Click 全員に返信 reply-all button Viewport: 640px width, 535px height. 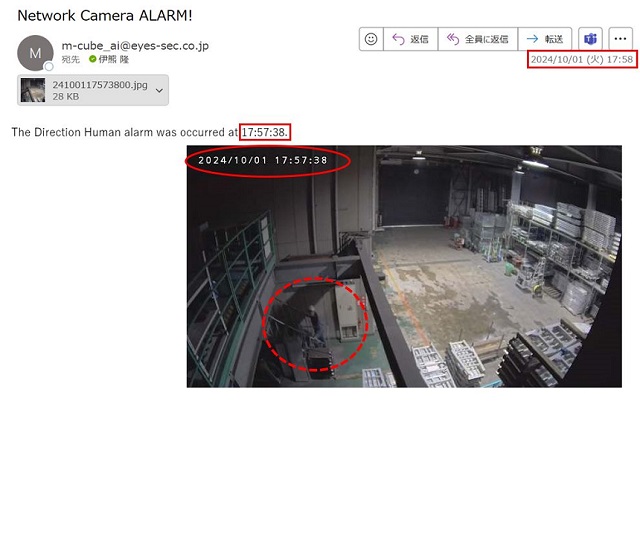(478, 39)
